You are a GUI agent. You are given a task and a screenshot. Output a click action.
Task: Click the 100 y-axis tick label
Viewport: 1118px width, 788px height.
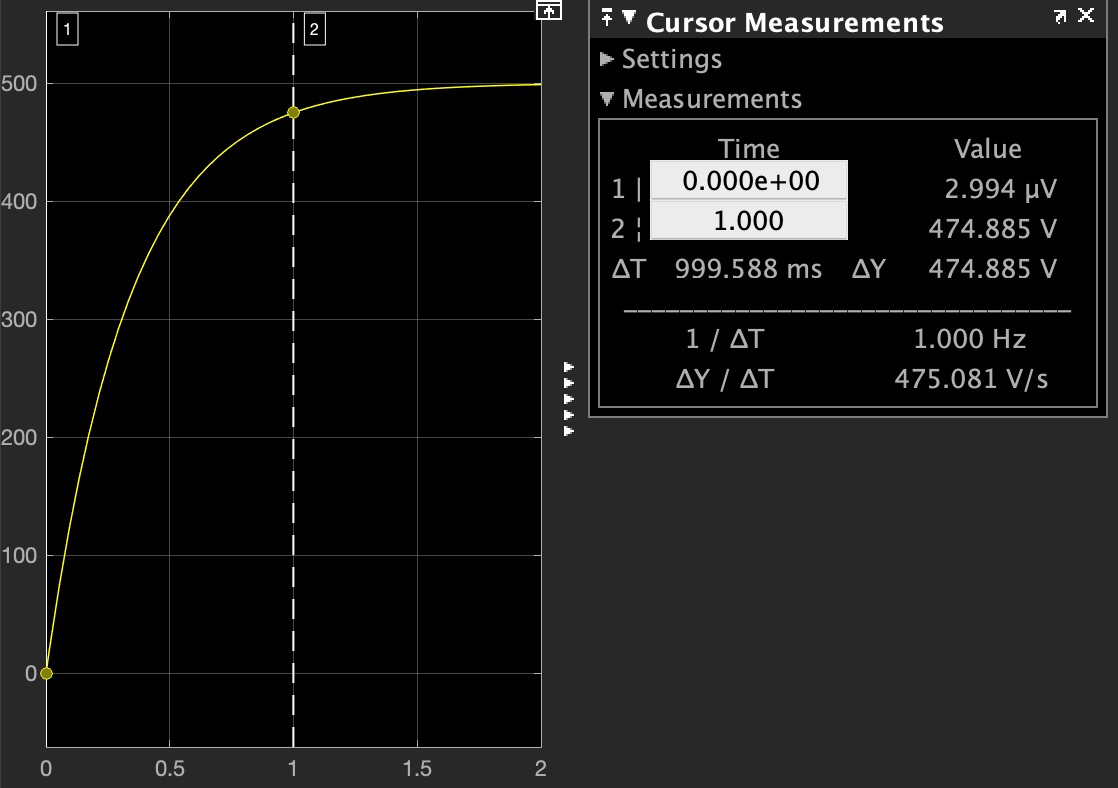click(x=19, y=555)
